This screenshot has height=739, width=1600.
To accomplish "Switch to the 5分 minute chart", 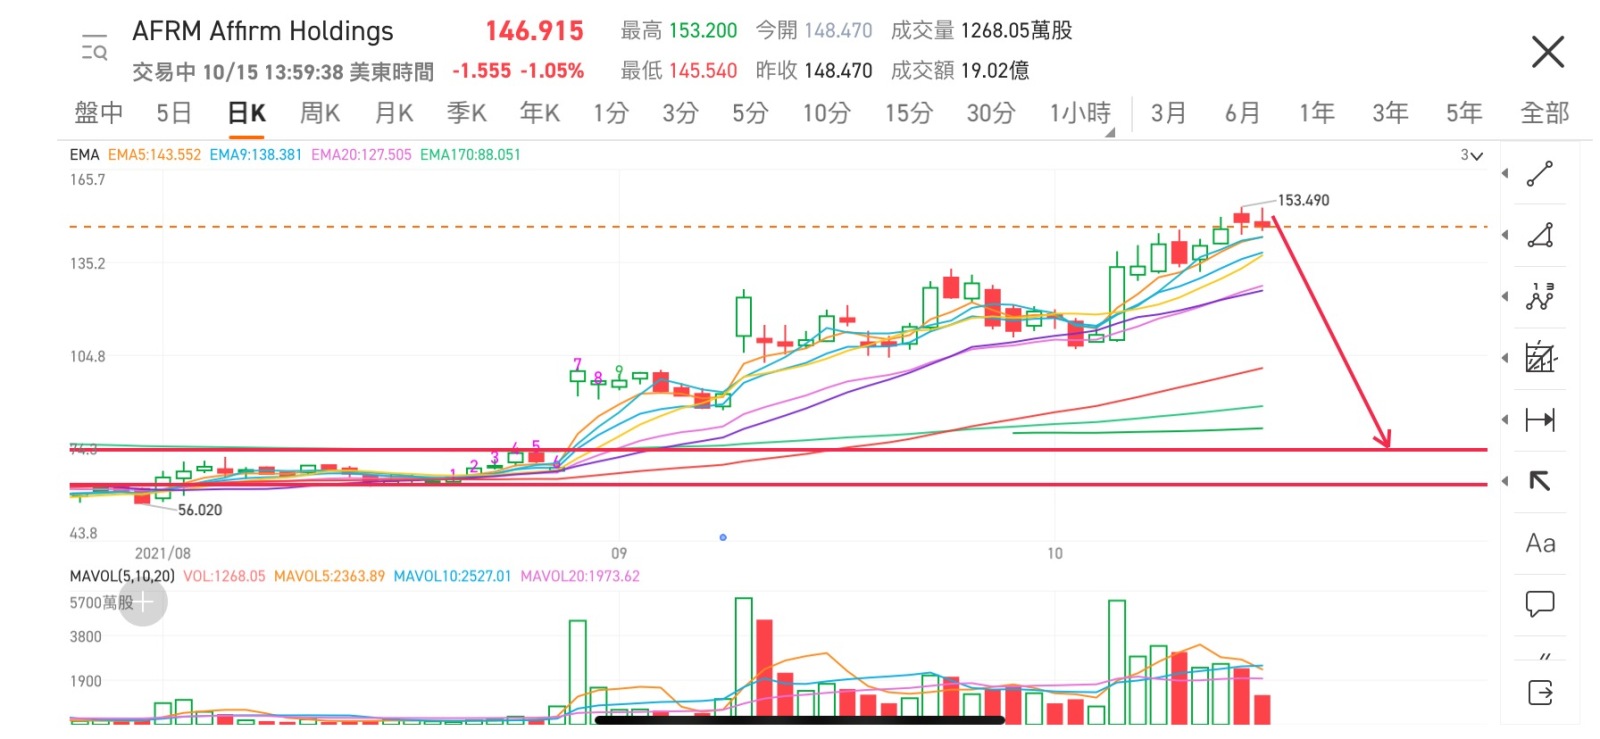I will [750, 113].
